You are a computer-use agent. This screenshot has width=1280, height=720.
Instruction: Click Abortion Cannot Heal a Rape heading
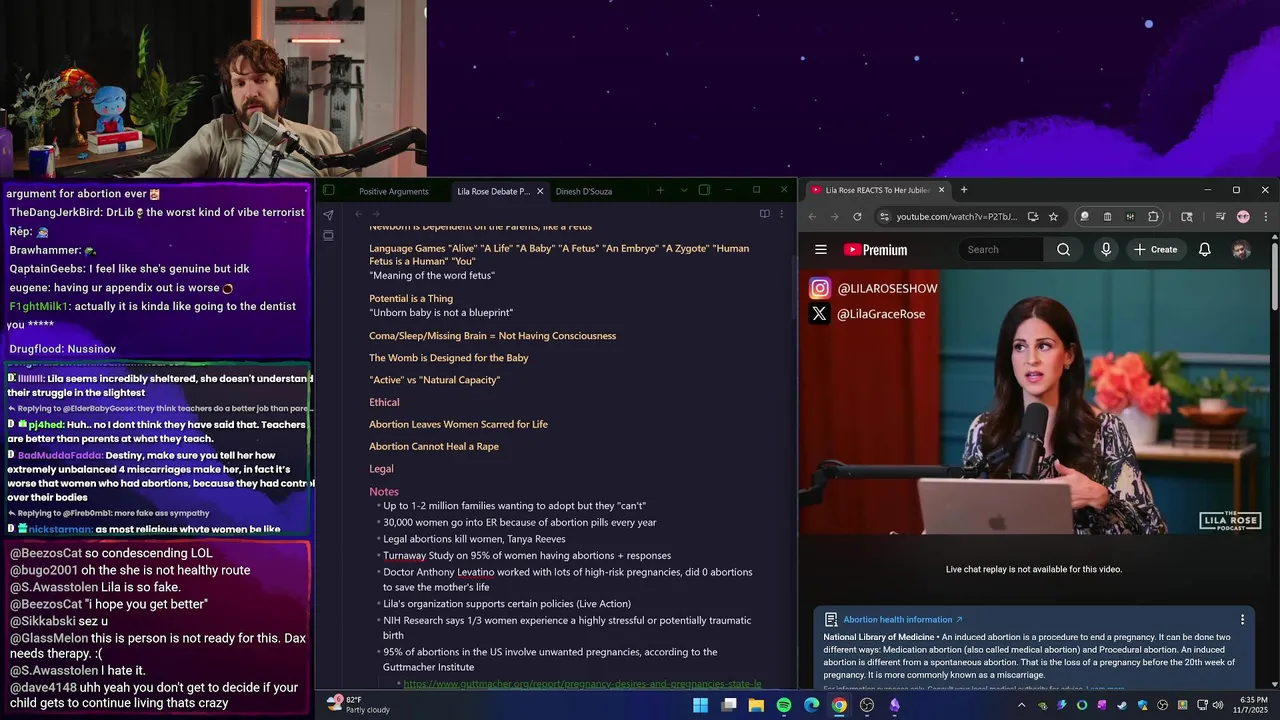(434, 446)
